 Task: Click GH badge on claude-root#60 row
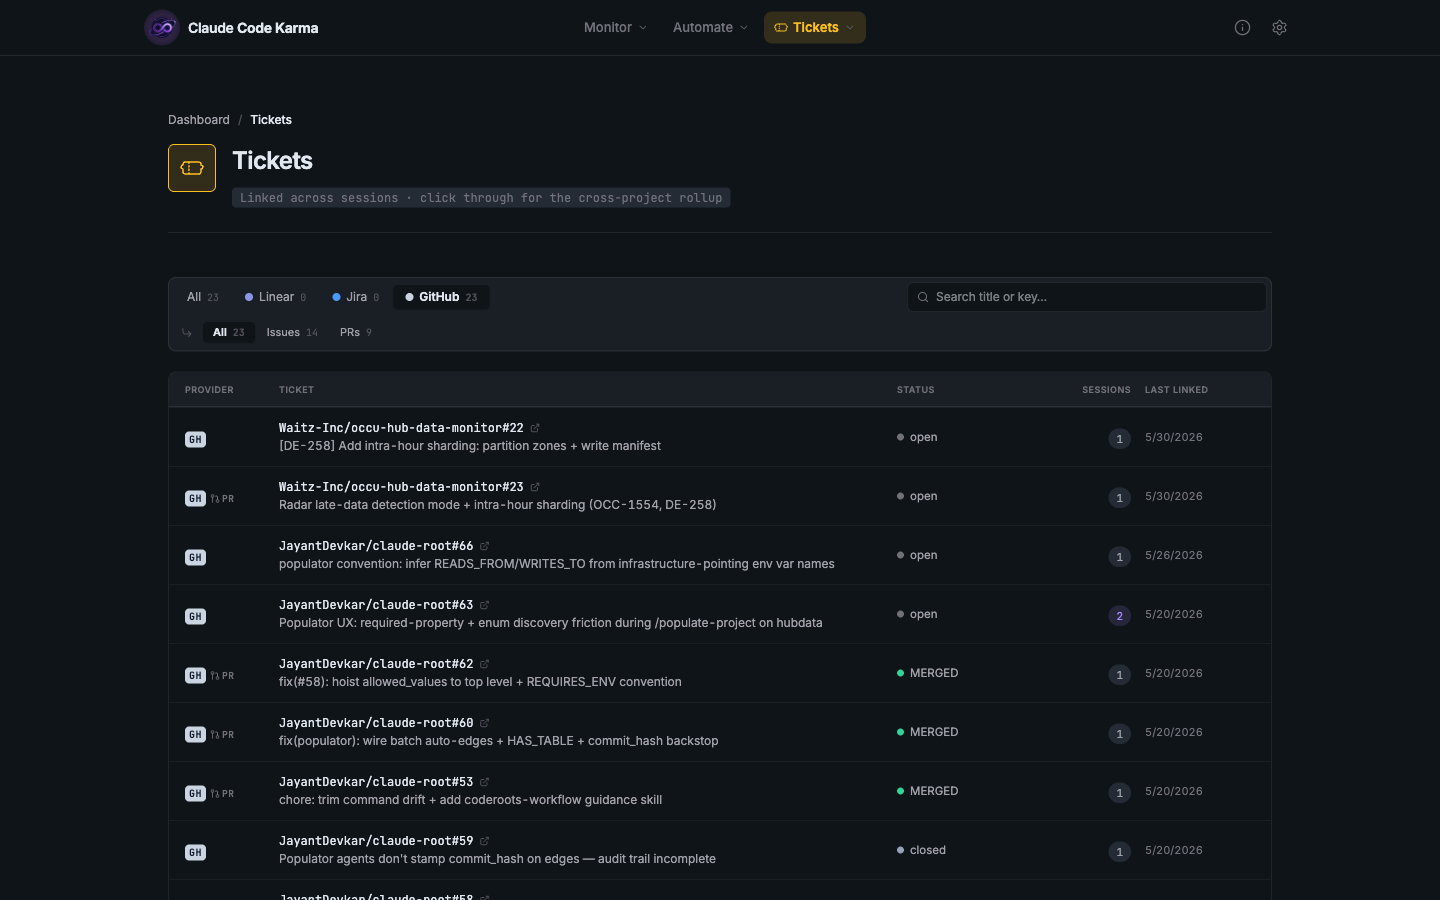click(195, 734)
